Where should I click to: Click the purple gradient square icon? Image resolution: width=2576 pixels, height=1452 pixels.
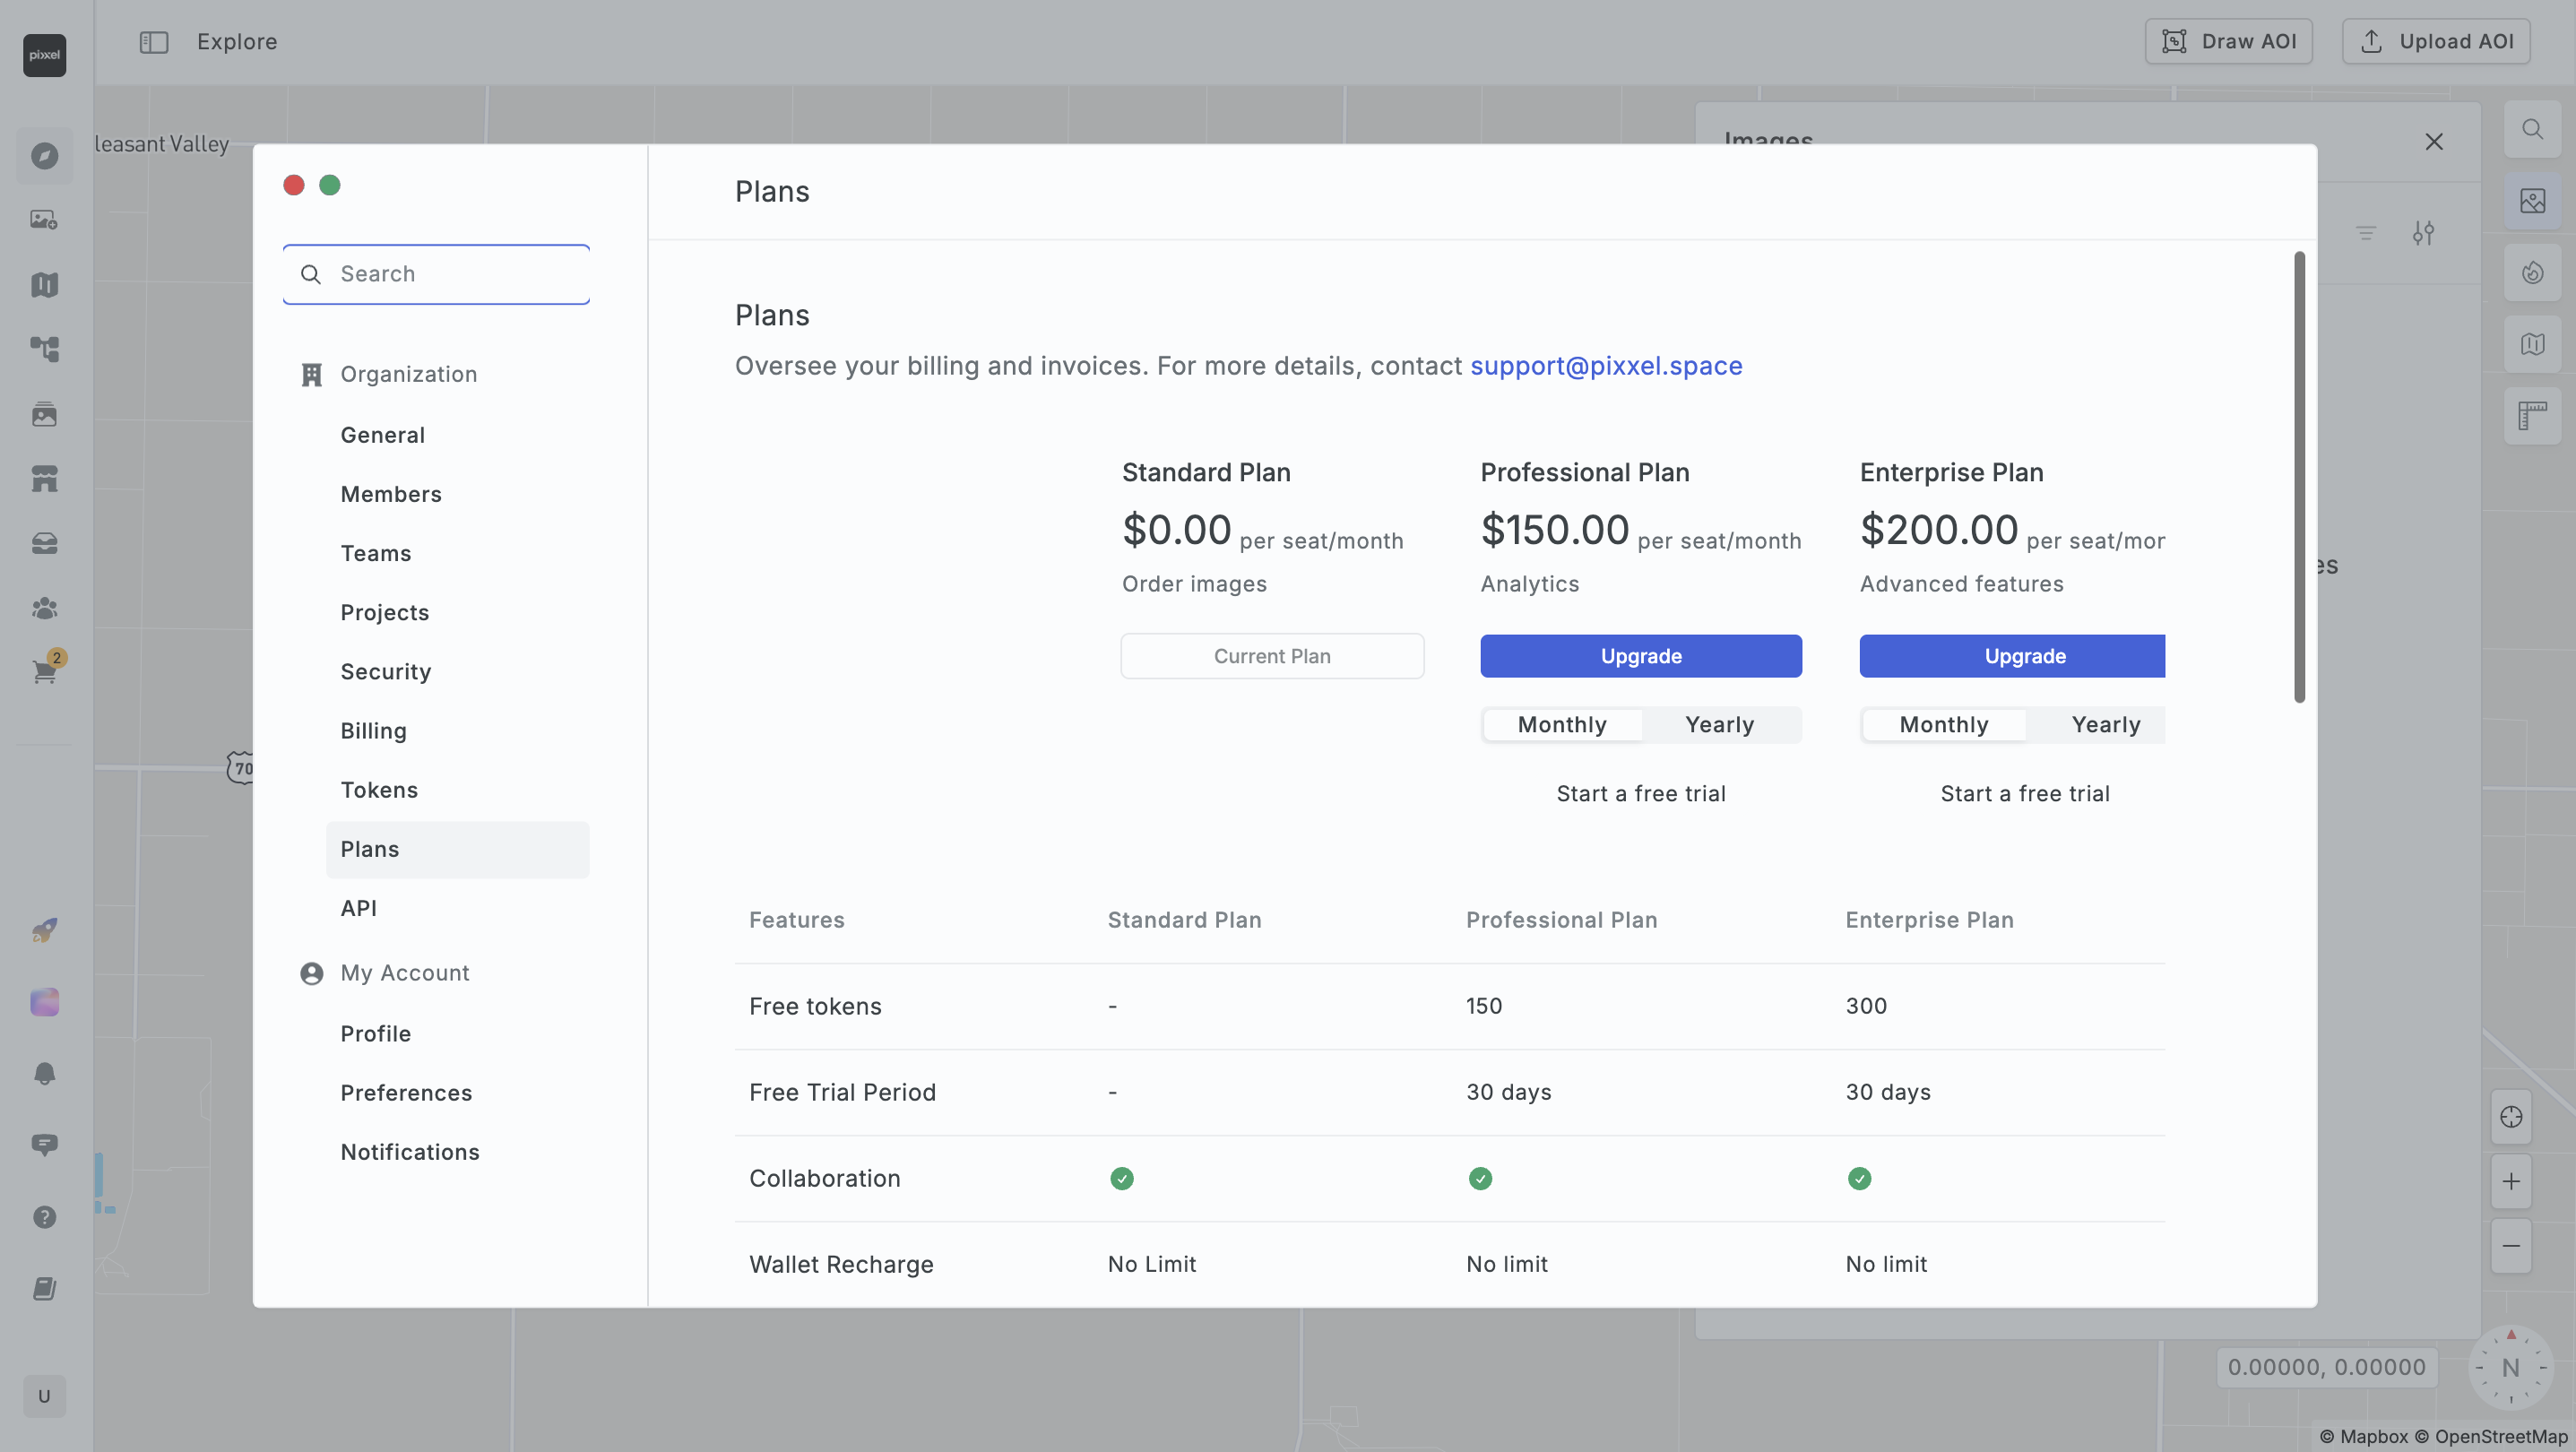click(x=44, y=1002)
